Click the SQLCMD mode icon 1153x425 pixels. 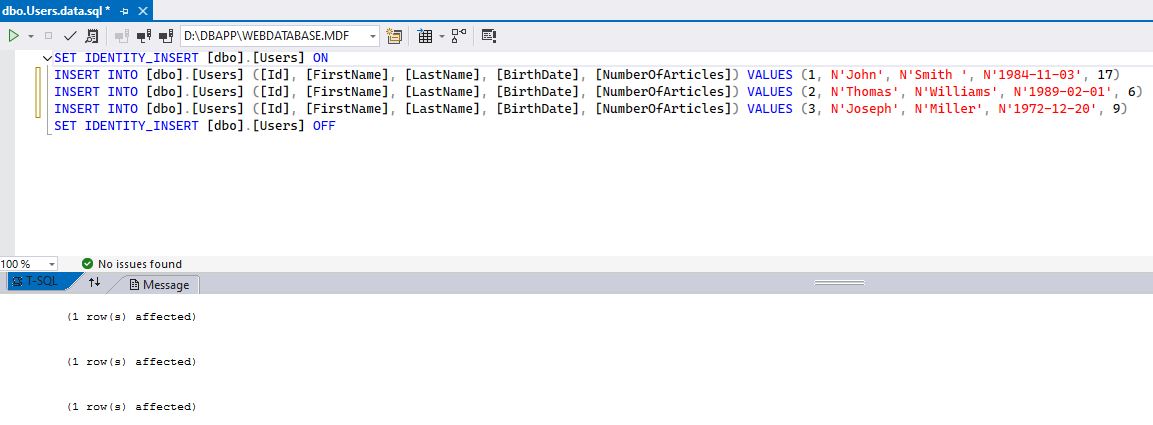[489, 35]
